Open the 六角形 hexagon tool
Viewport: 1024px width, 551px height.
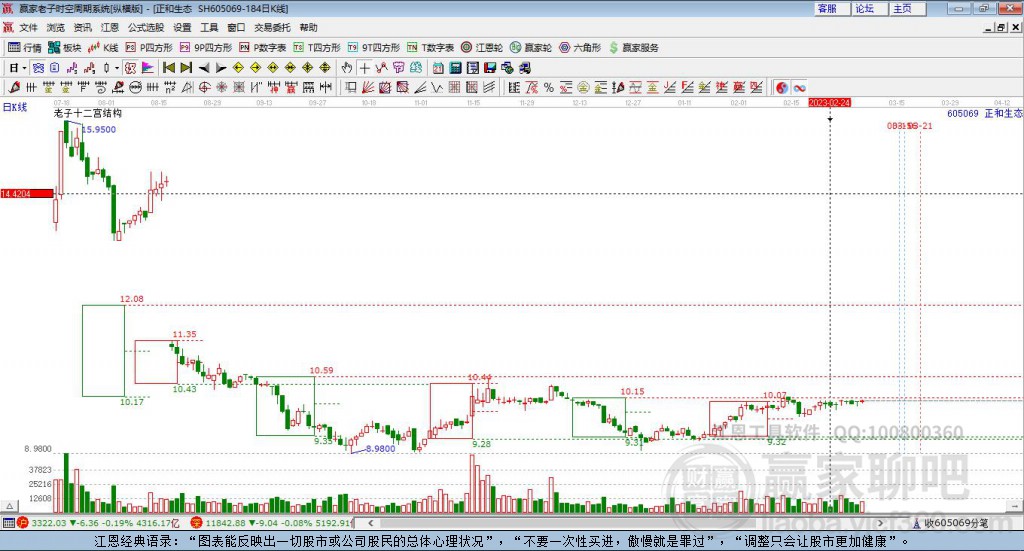[580, 48]
